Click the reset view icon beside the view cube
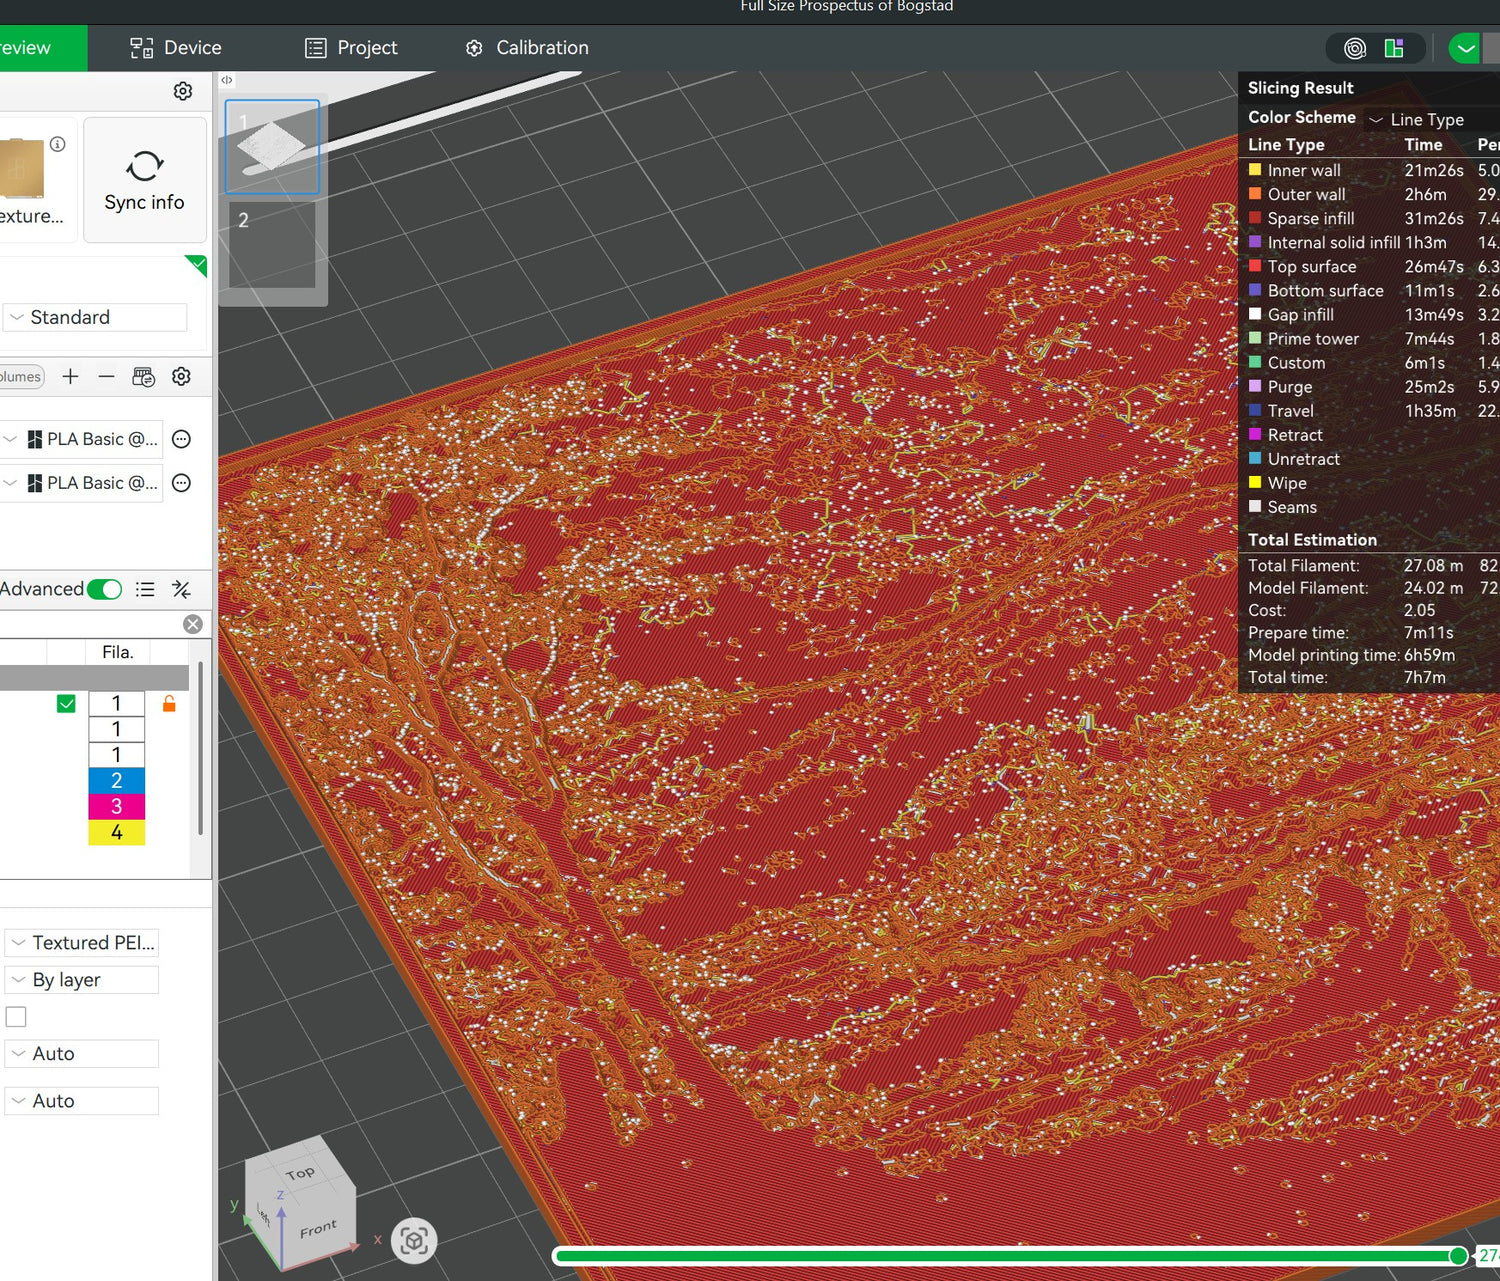This screenshot has width=1500, height=1281. (414, 1241)
